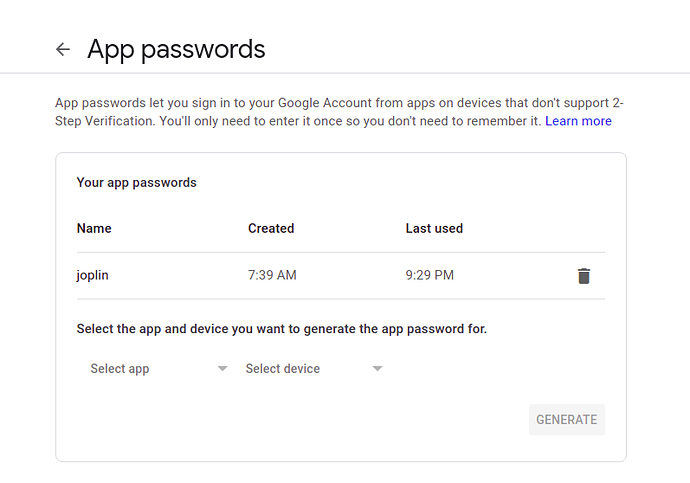Click the GENERATE button

[x=567, y=420]
